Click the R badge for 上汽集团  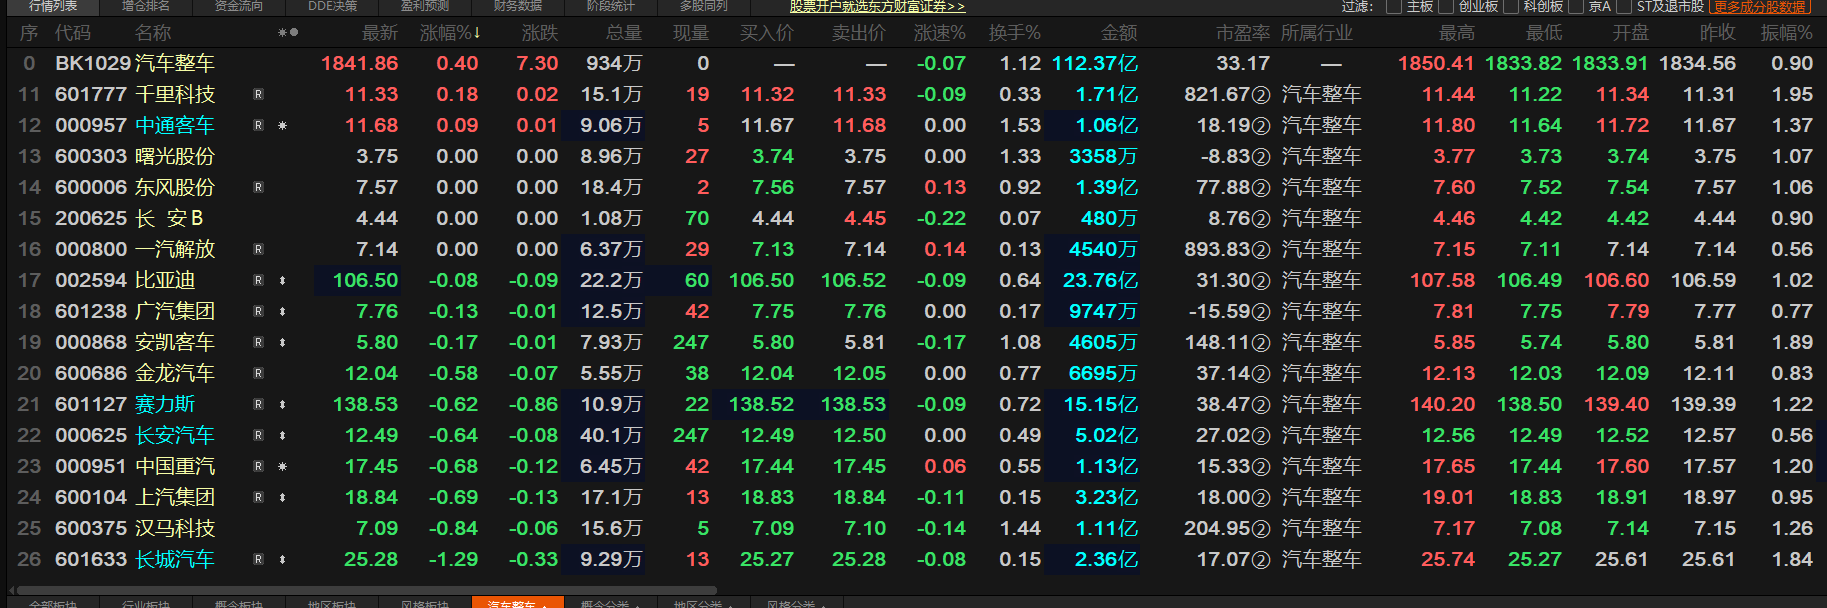coord(258,498)
